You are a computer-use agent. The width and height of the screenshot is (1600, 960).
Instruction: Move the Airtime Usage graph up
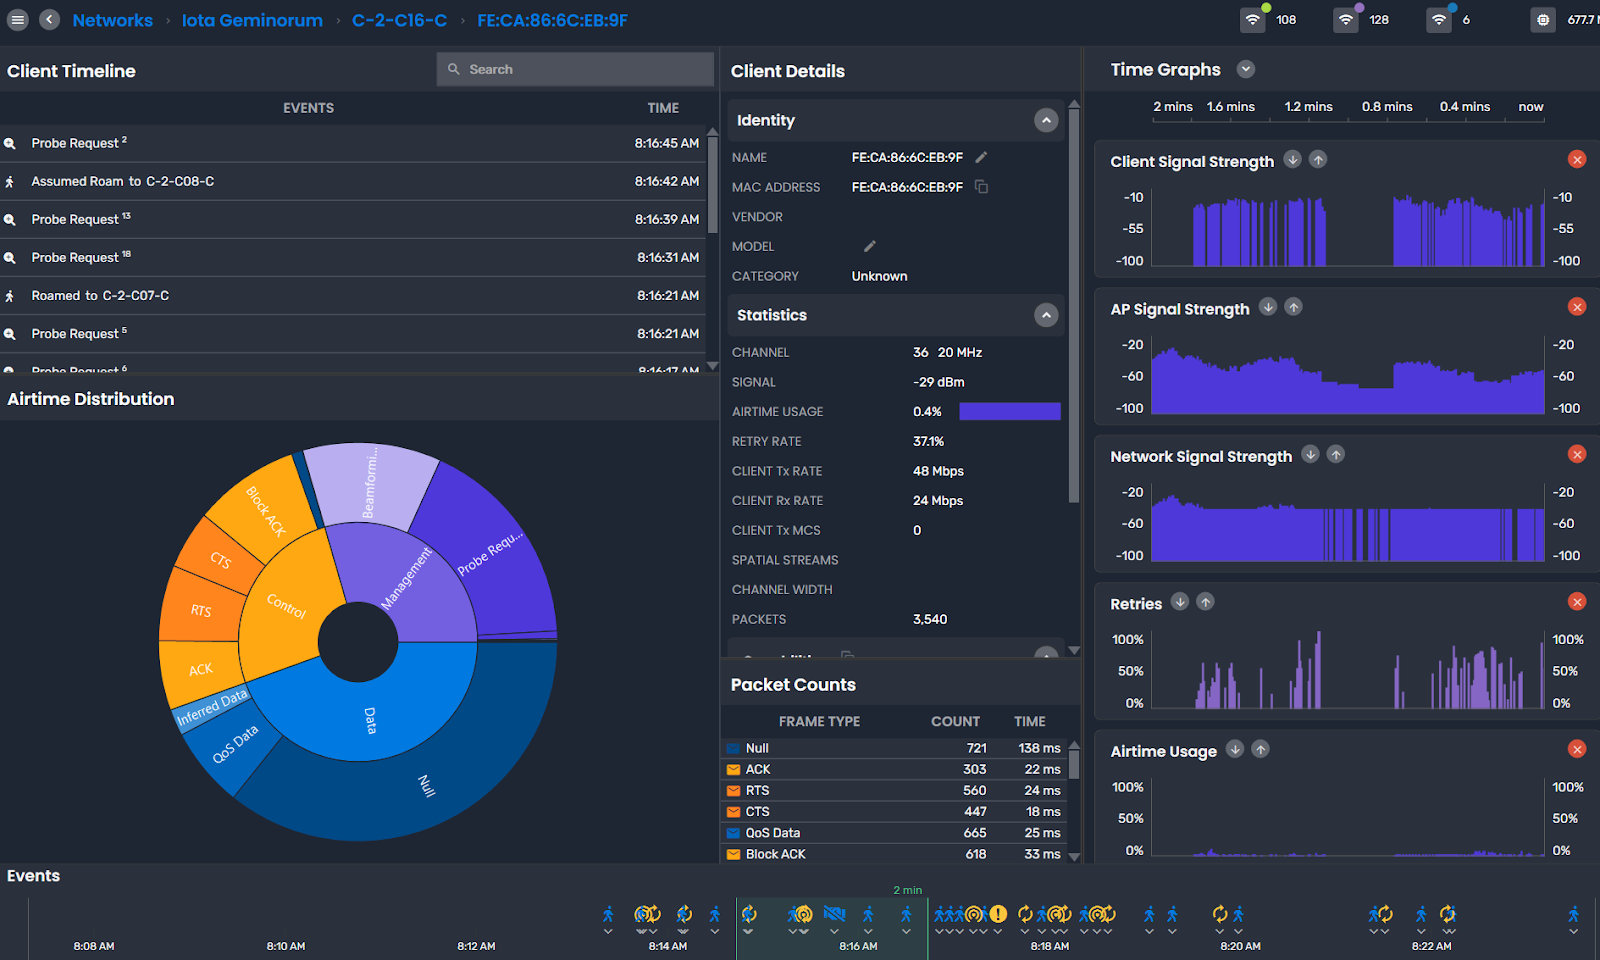point(1261,749)
